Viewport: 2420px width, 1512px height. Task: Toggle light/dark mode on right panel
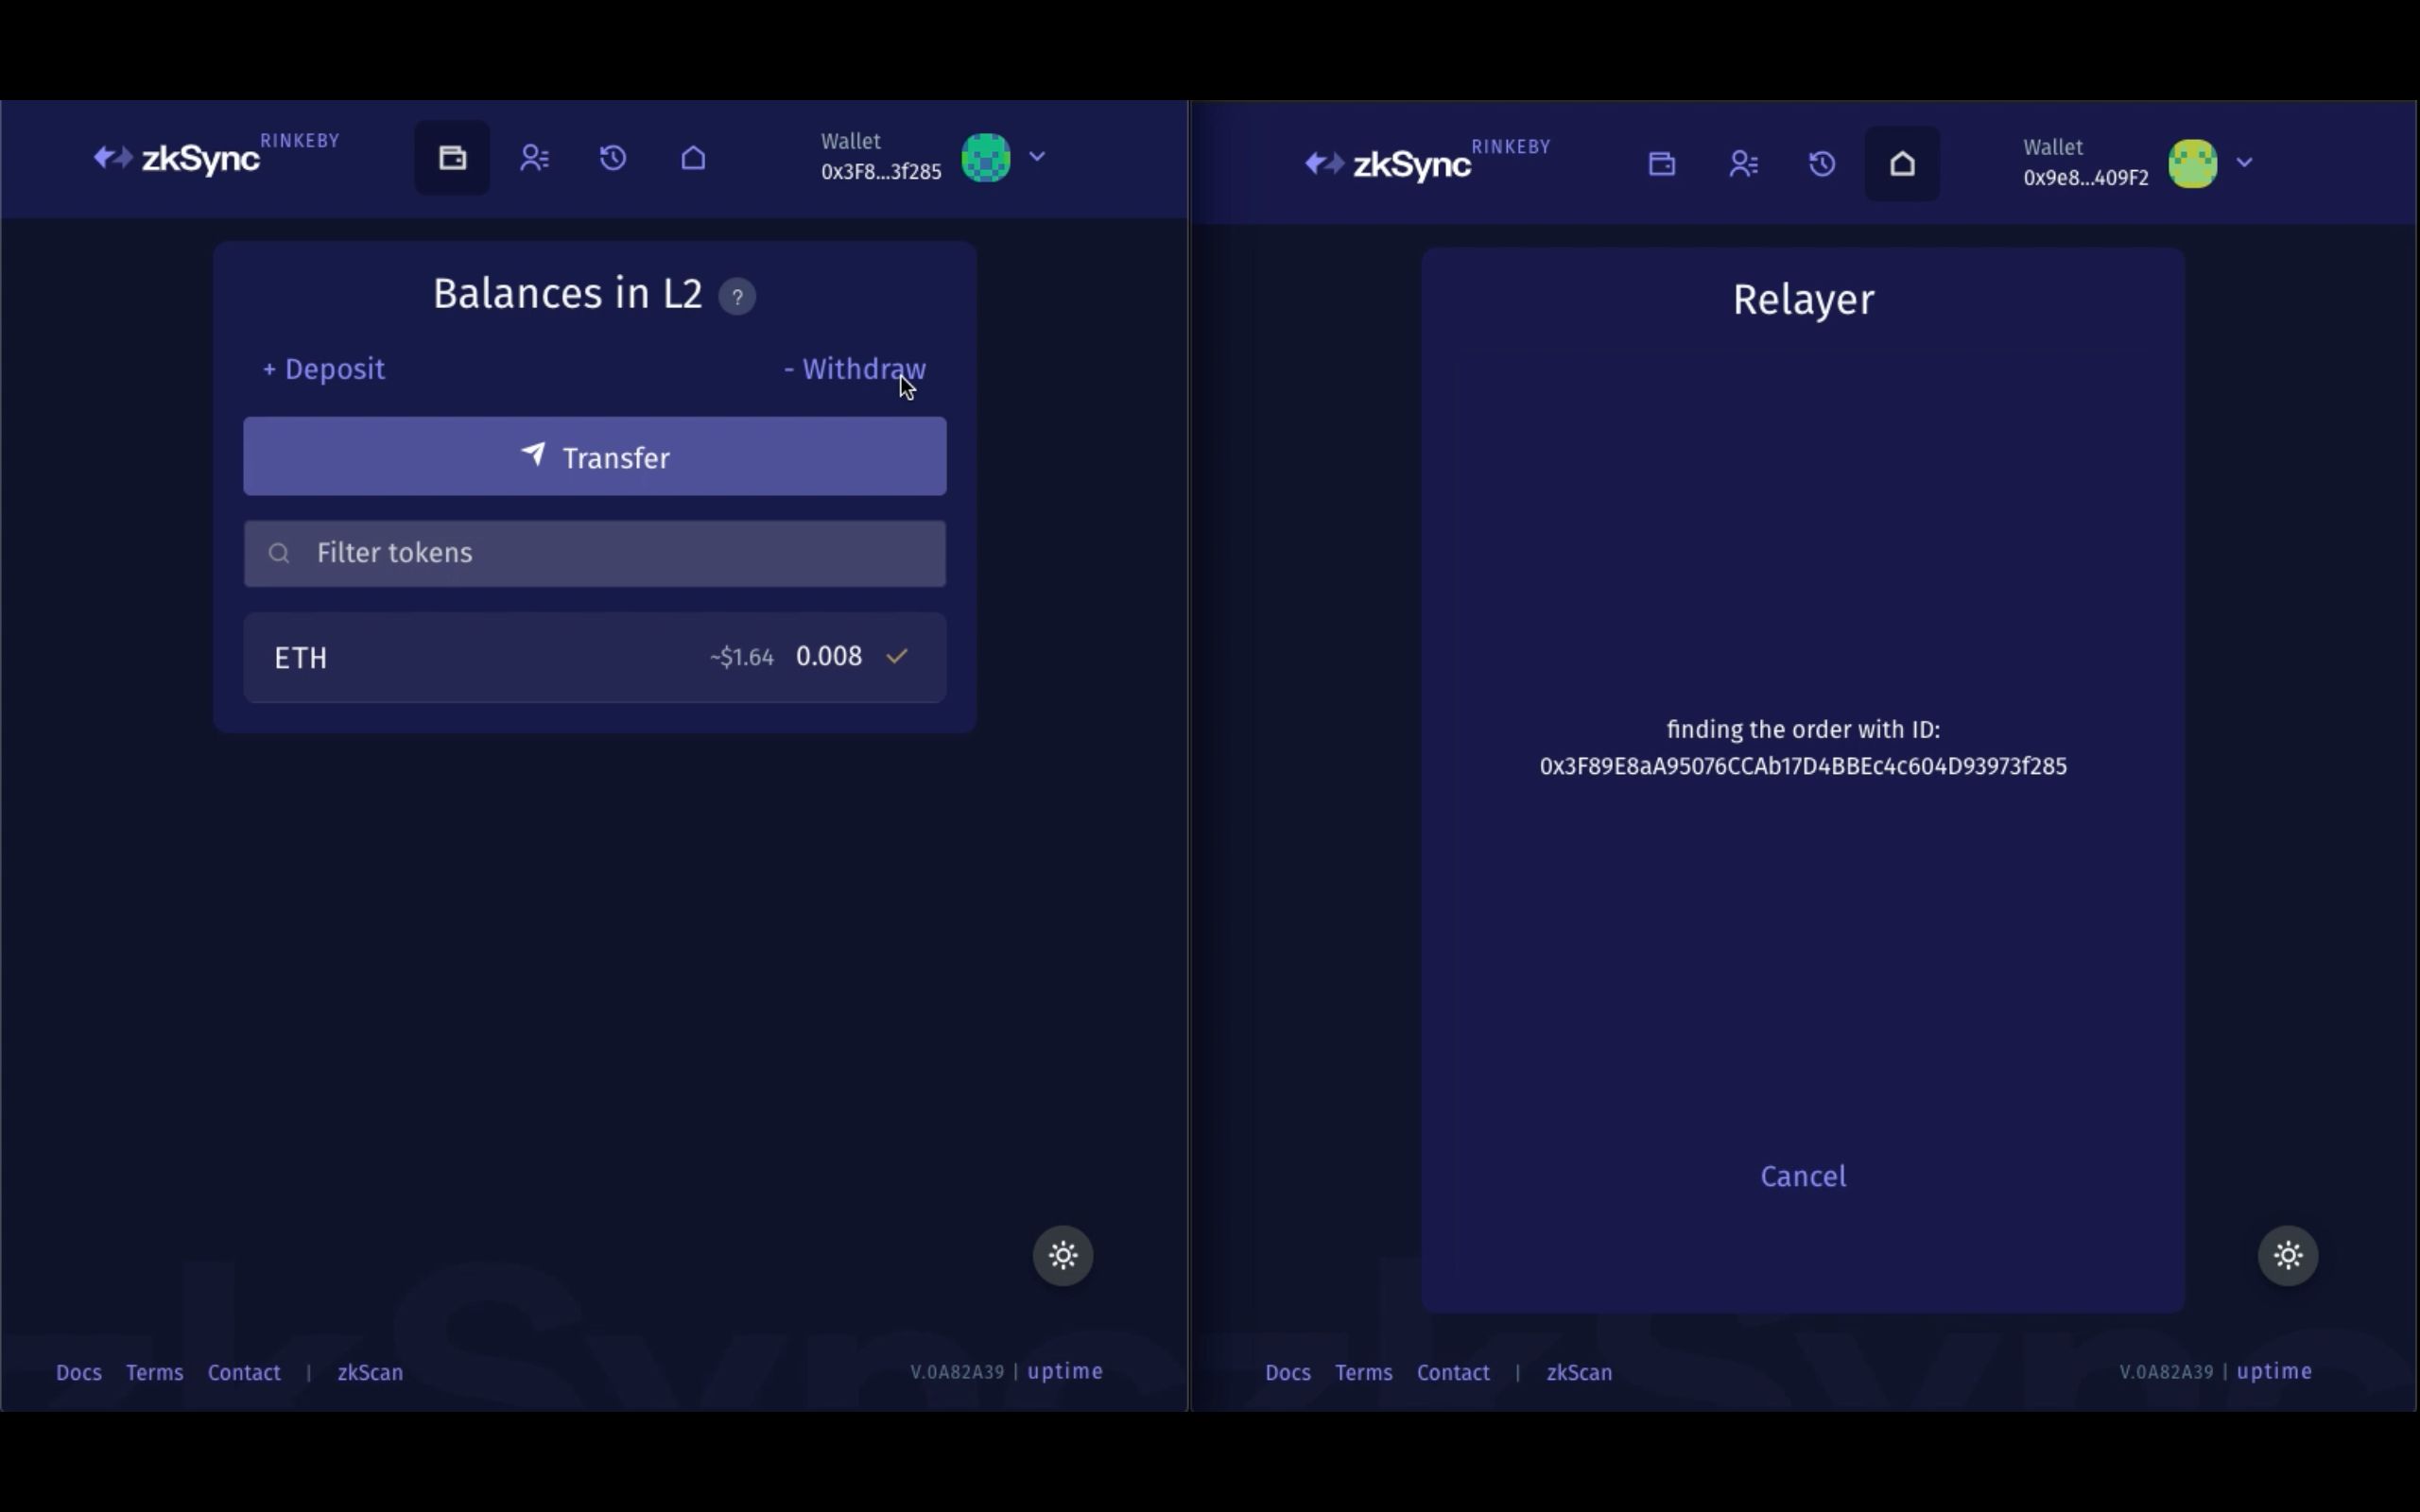(2288, 1254)
